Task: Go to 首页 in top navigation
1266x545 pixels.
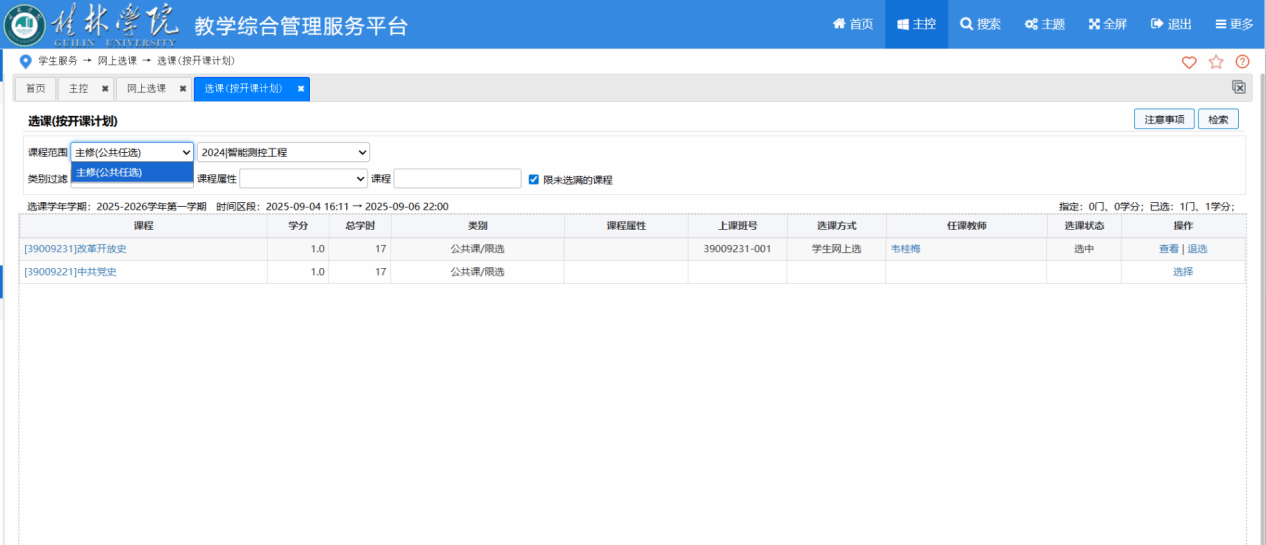Action: pos(852,24)
